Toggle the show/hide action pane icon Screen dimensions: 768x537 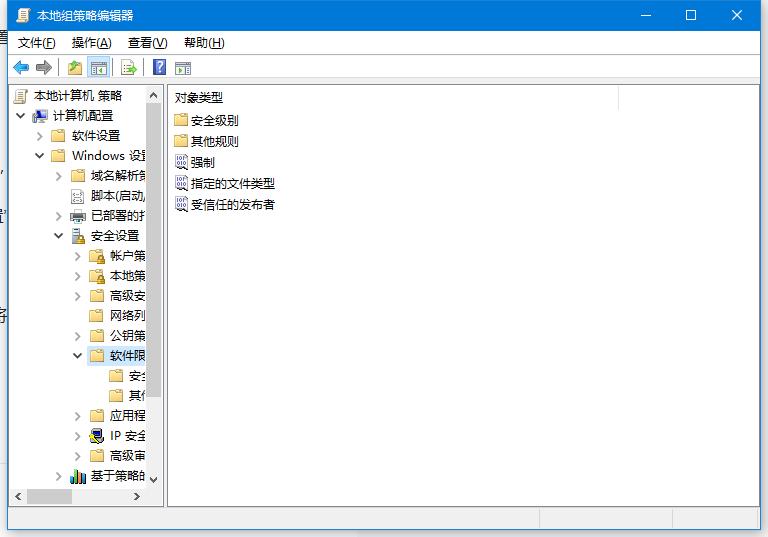point(183,68)
